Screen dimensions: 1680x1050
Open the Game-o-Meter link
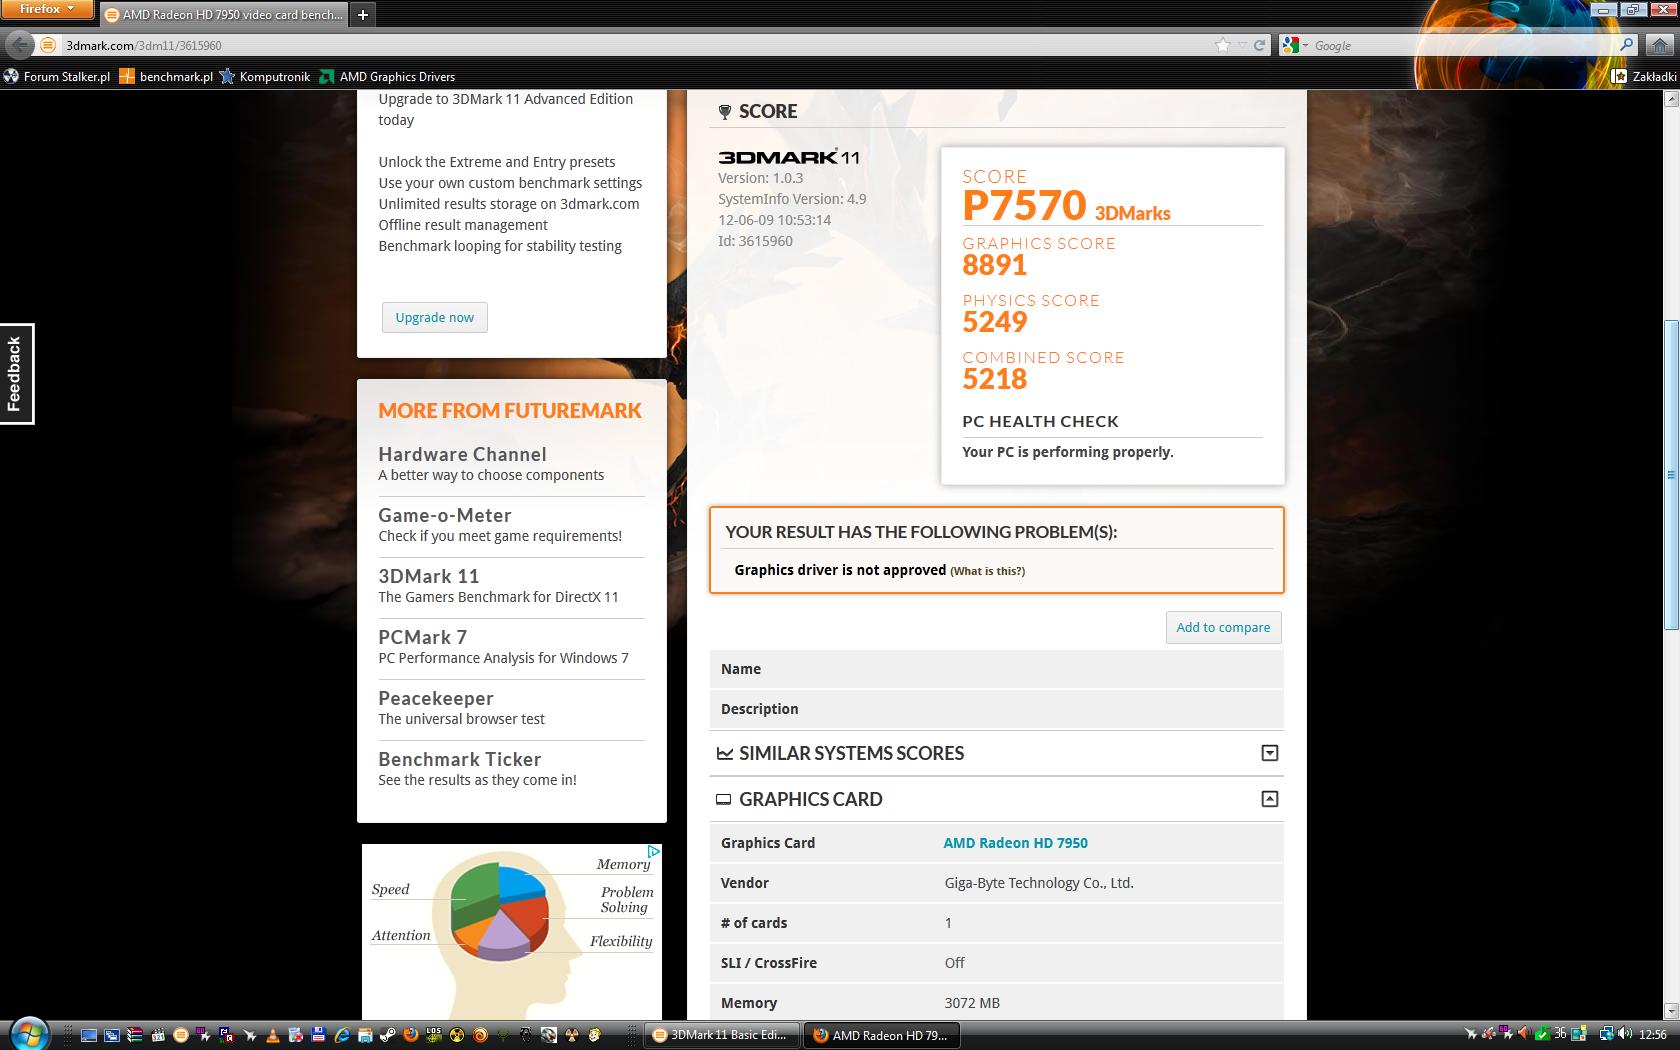coord(445,515)
